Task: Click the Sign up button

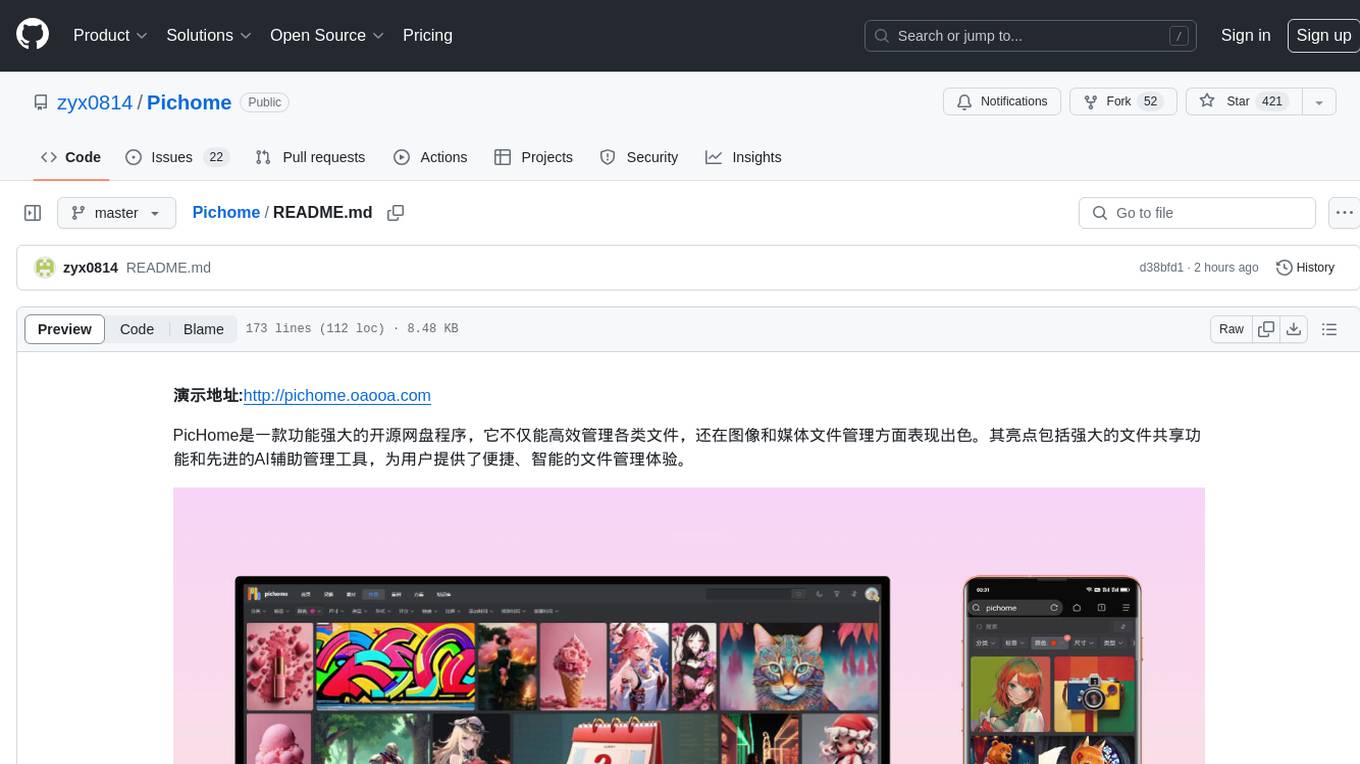Action: click(x=1323, y=35)
